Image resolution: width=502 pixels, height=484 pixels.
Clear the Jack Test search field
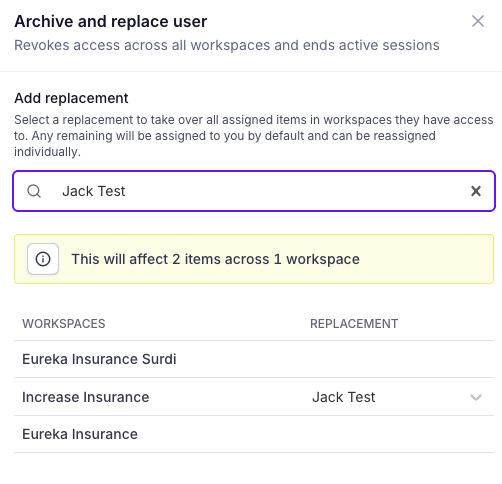[476, 191]
